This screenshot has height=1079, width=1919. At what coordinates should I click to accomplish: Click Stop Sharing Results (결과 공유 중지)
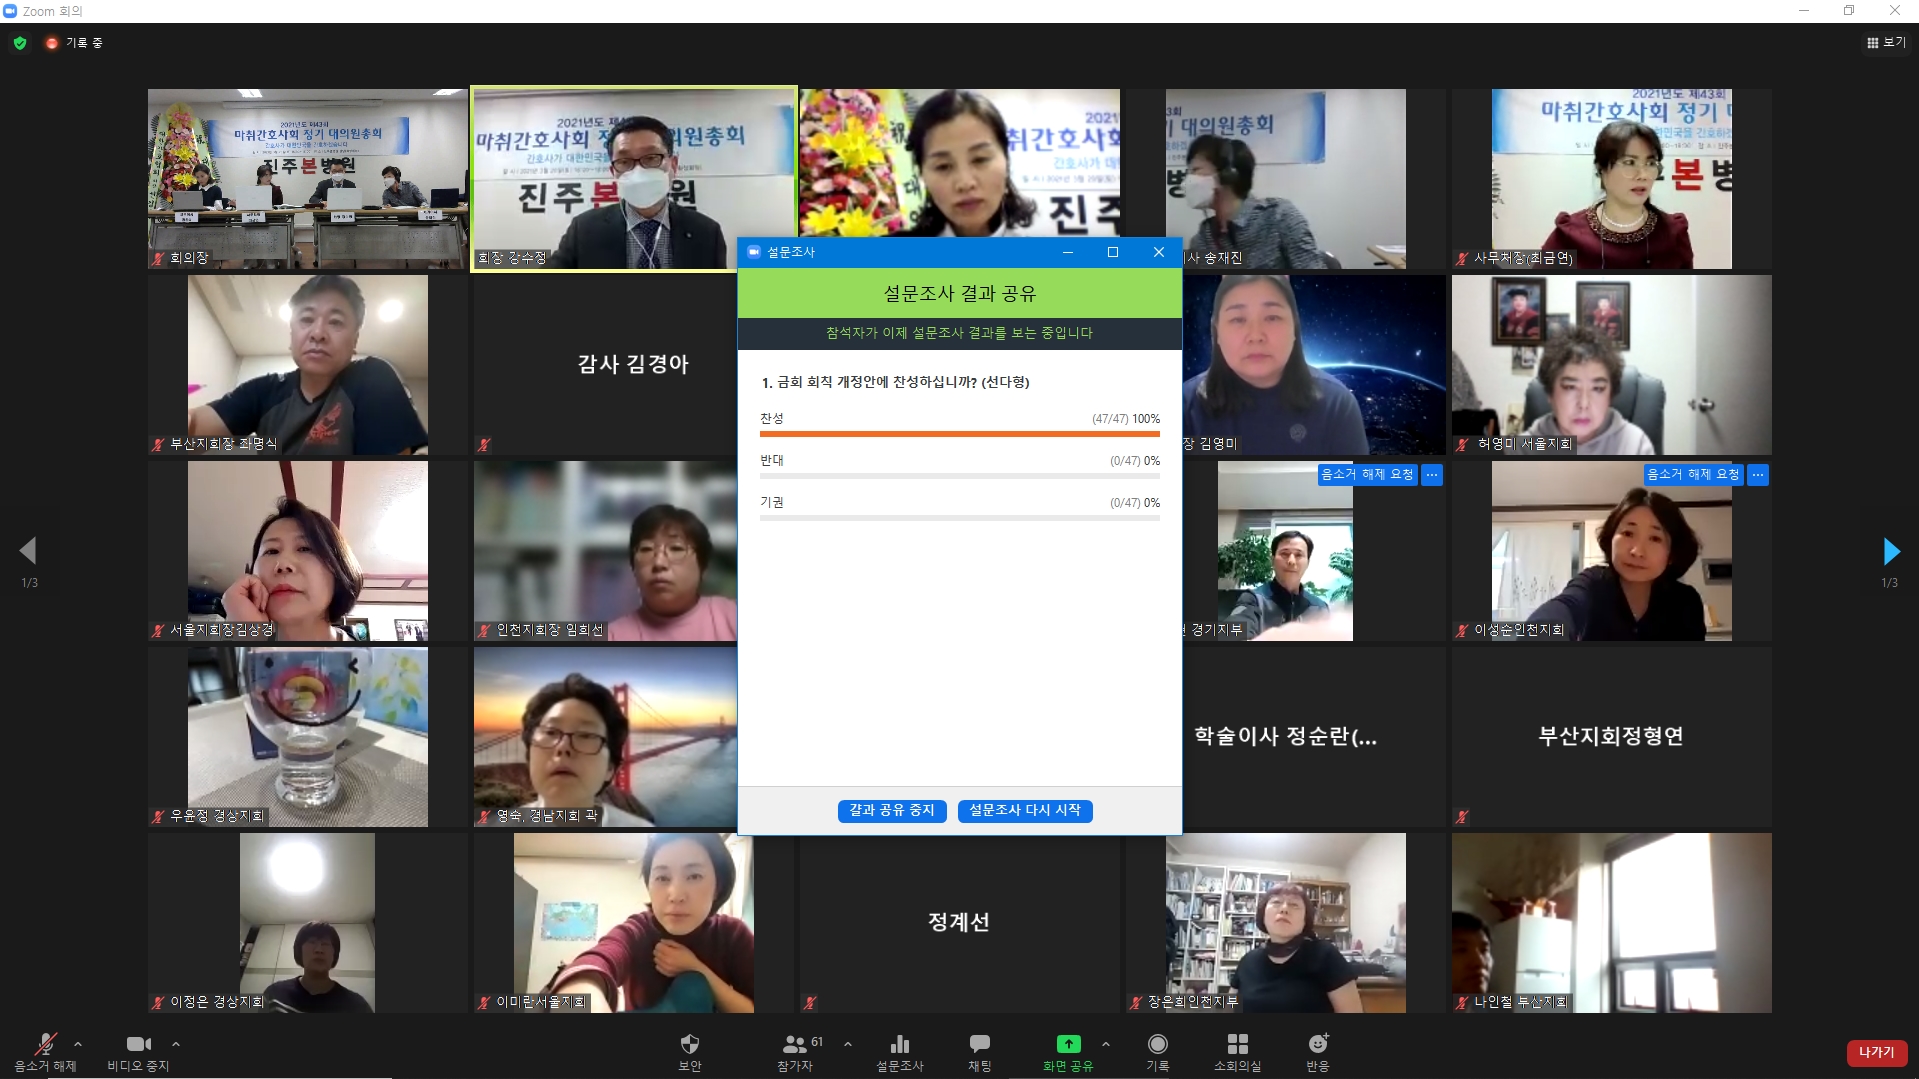[x=891, y=810]
